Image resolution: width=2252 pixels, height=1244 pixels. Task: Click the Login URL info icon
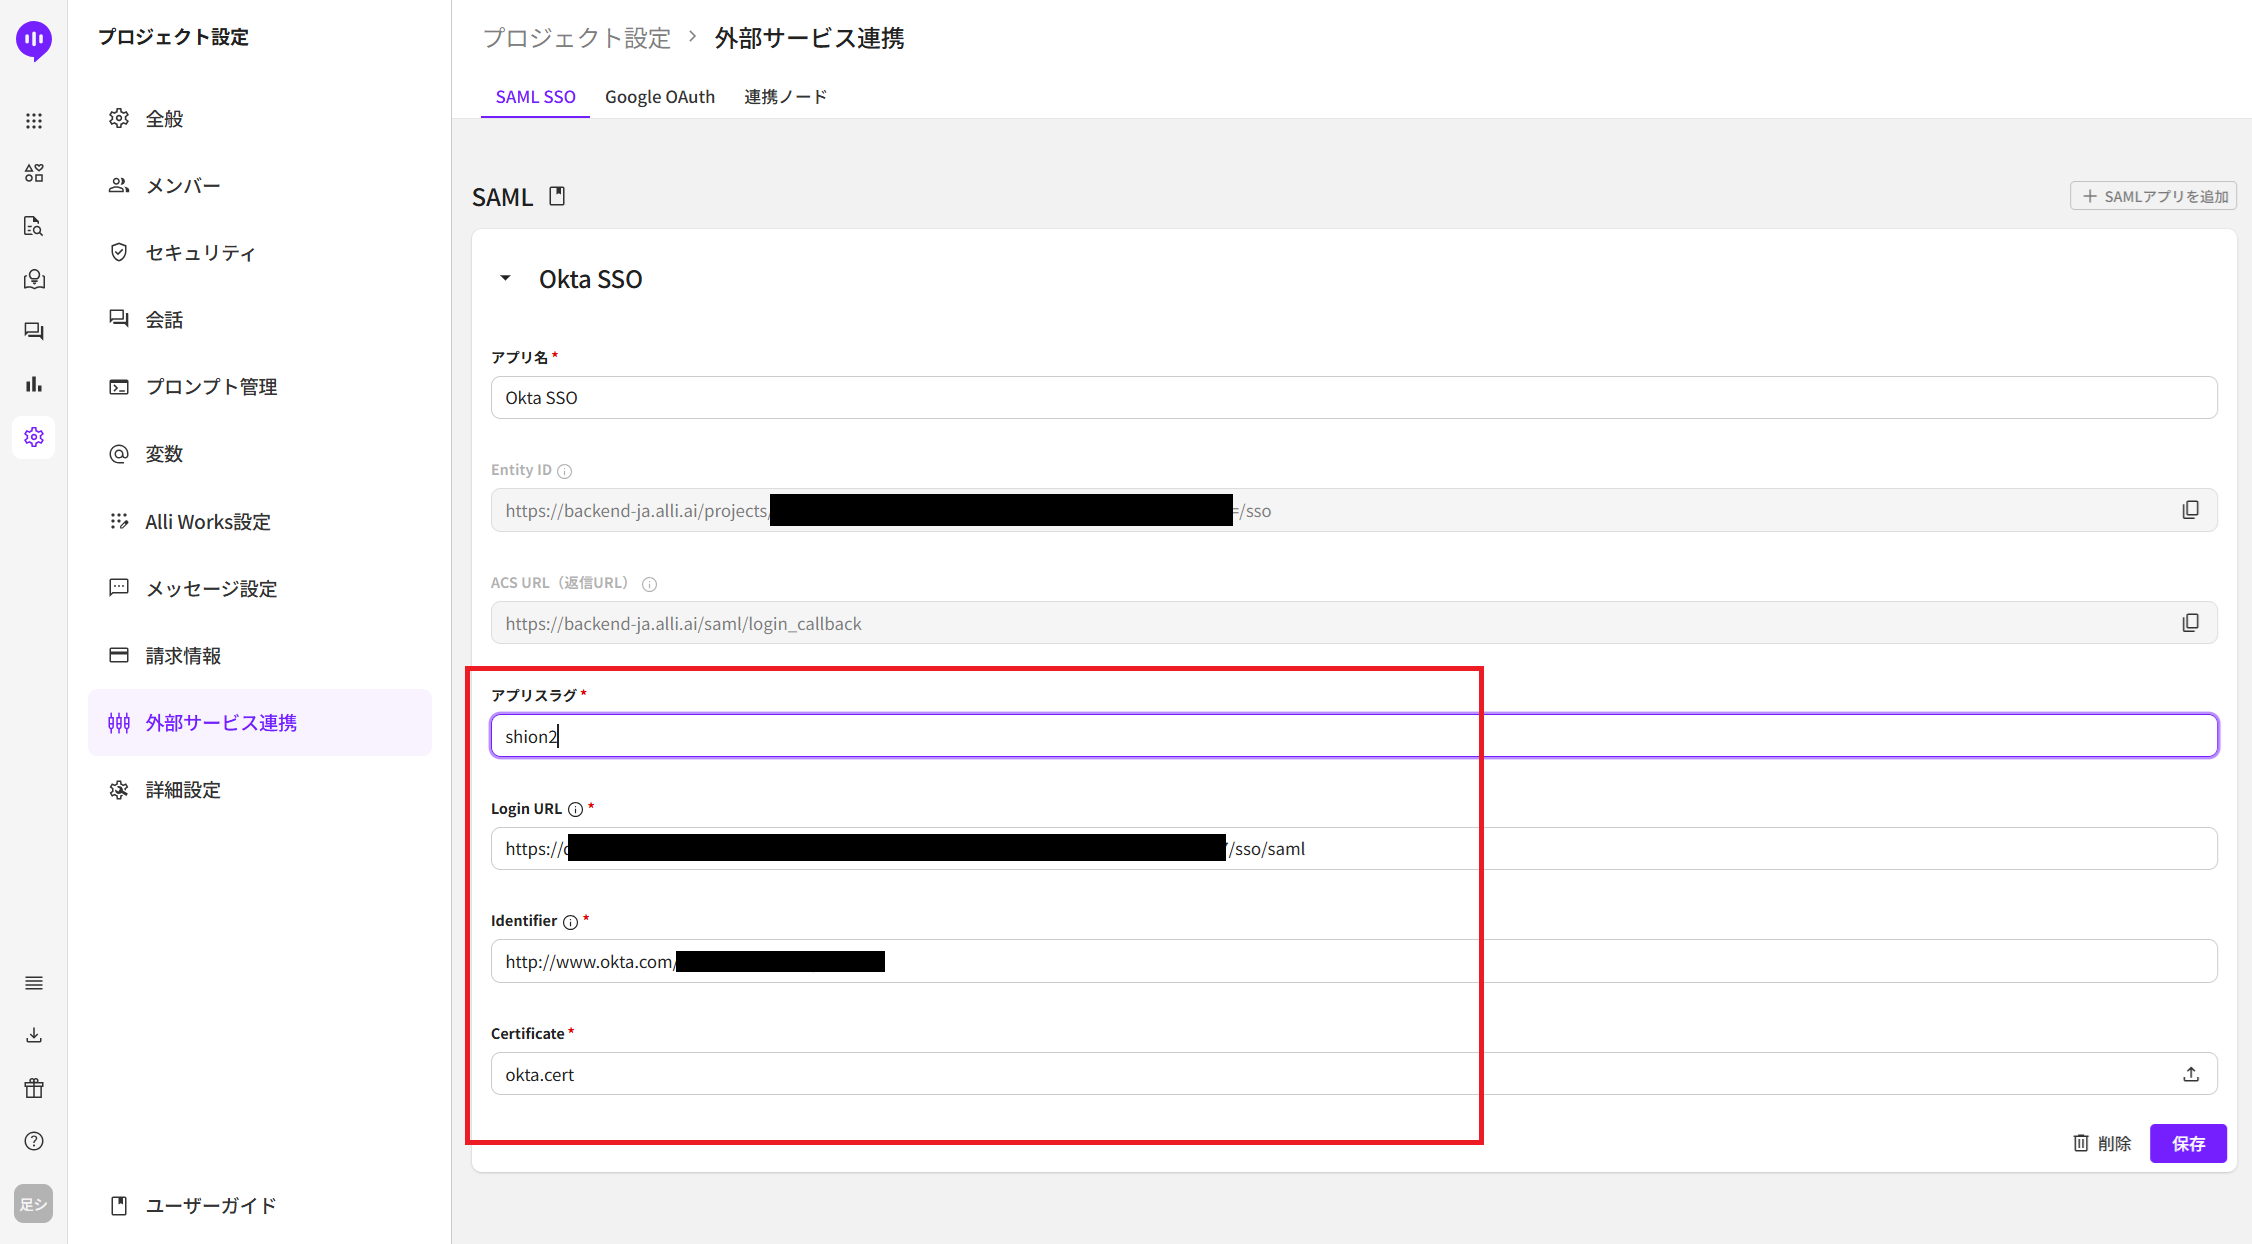(575, 809)
